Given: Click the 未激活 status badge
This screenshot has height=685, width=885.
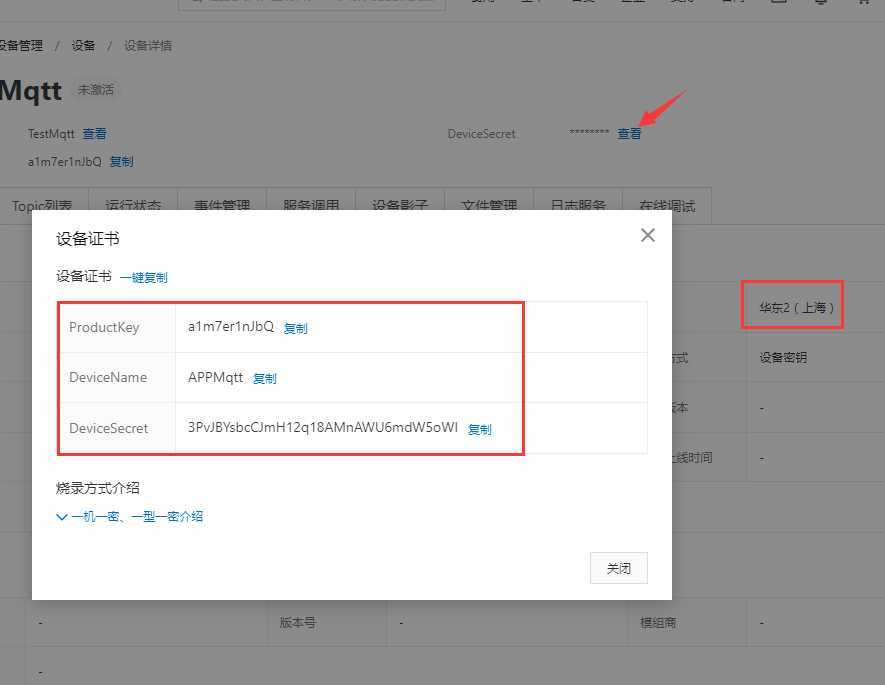Looking at the screenshot, I should click(x=96, y=90).
